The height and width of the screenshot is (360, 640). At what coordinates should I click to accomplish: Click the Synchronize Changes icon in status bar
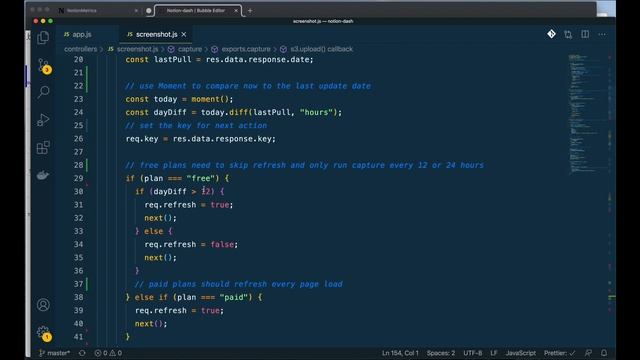(x=82, y=353)
